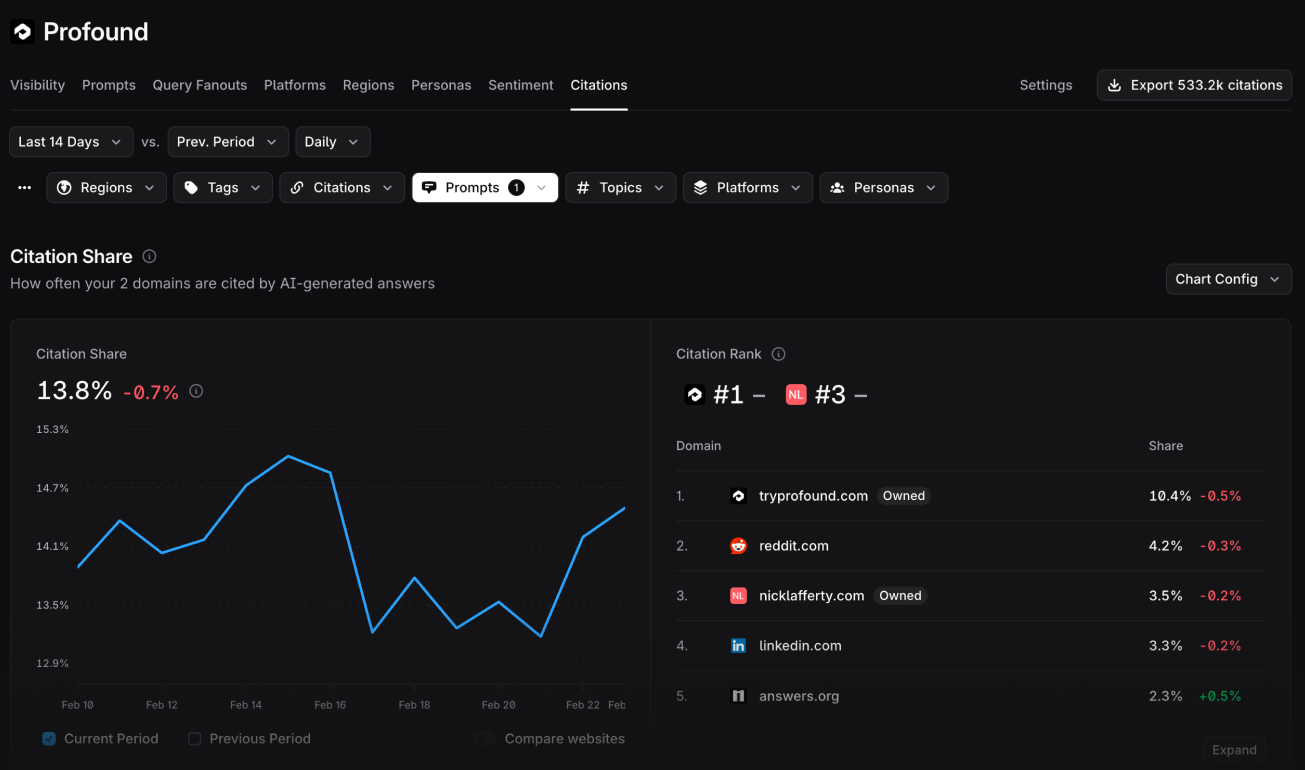Open the three-dots more filters menu
Screen dimensions: 1305x770
click(25, 188)
